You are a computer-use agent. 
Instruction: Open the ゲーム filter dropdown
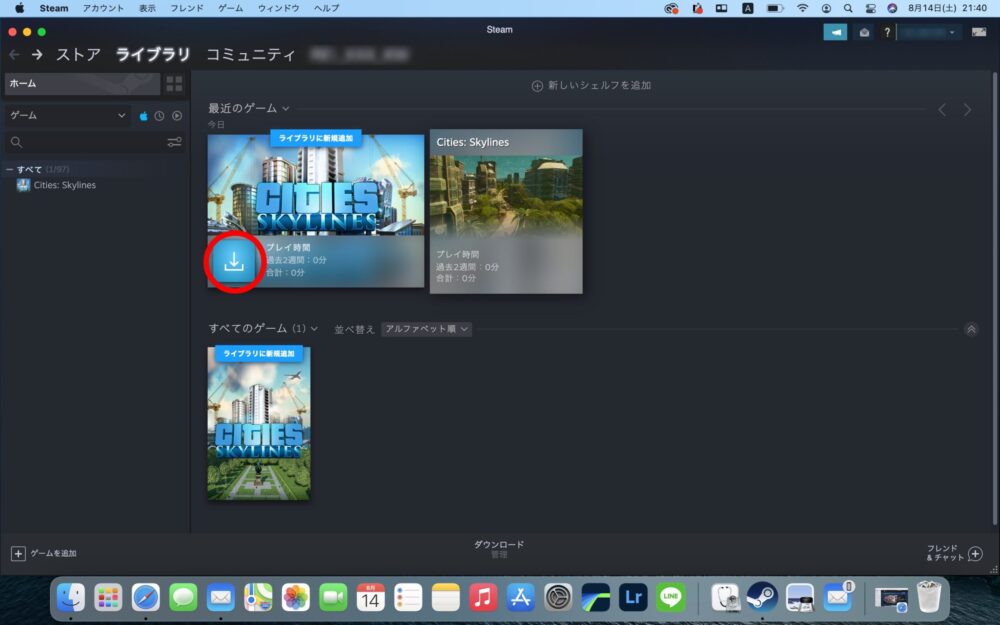point(68,115)
